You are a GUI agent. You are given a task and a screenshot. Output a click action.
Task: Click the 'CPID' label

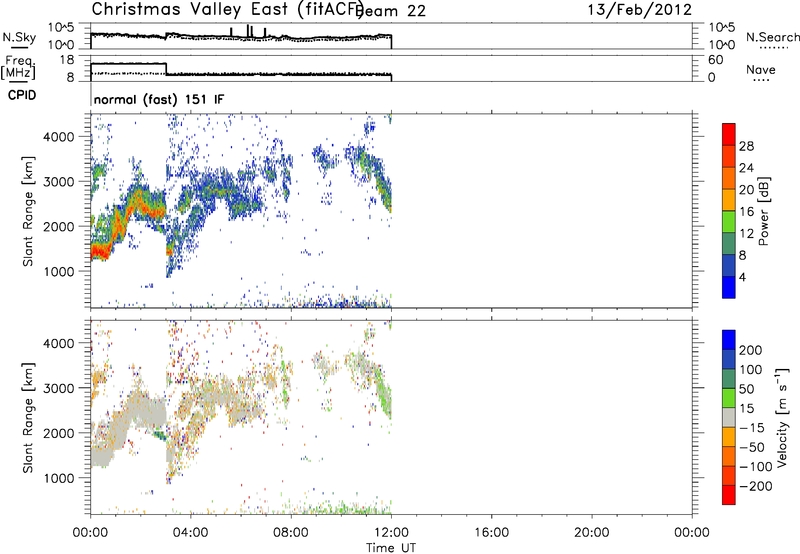tap(22, 95)
